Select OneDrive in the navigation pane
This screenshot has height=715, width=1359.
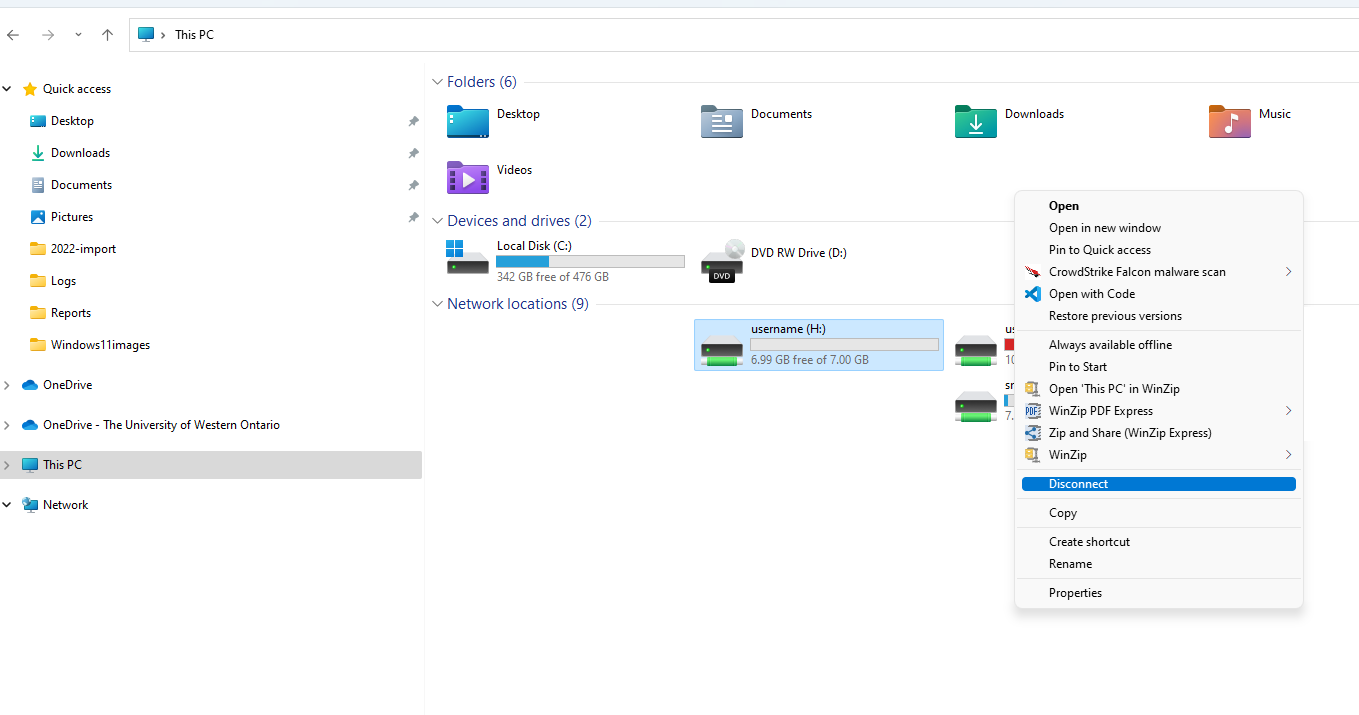[67, 385]
